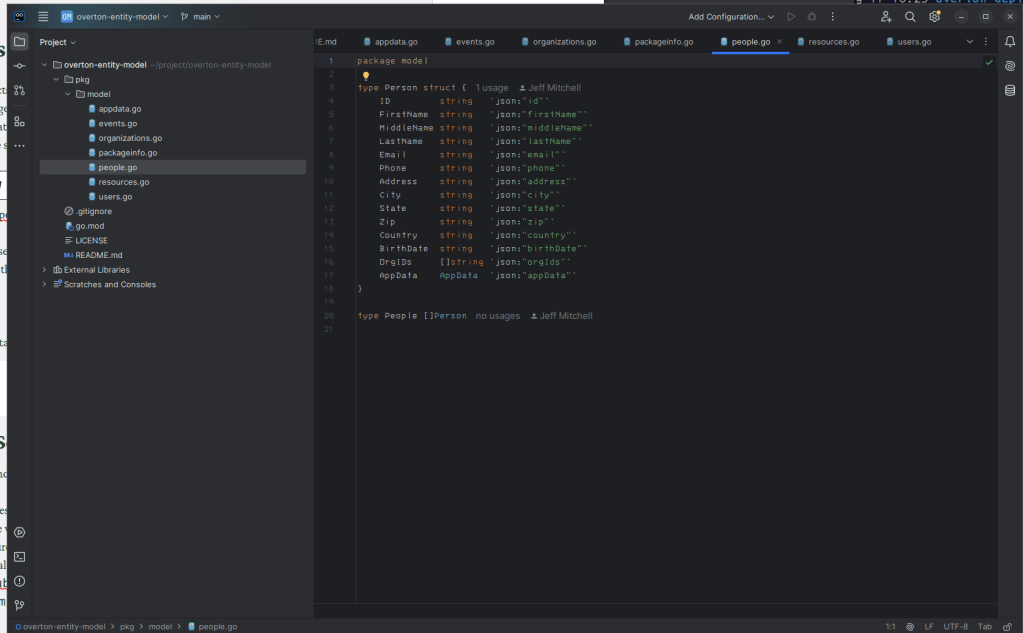Open the Database tool window

click(1009, 90)
